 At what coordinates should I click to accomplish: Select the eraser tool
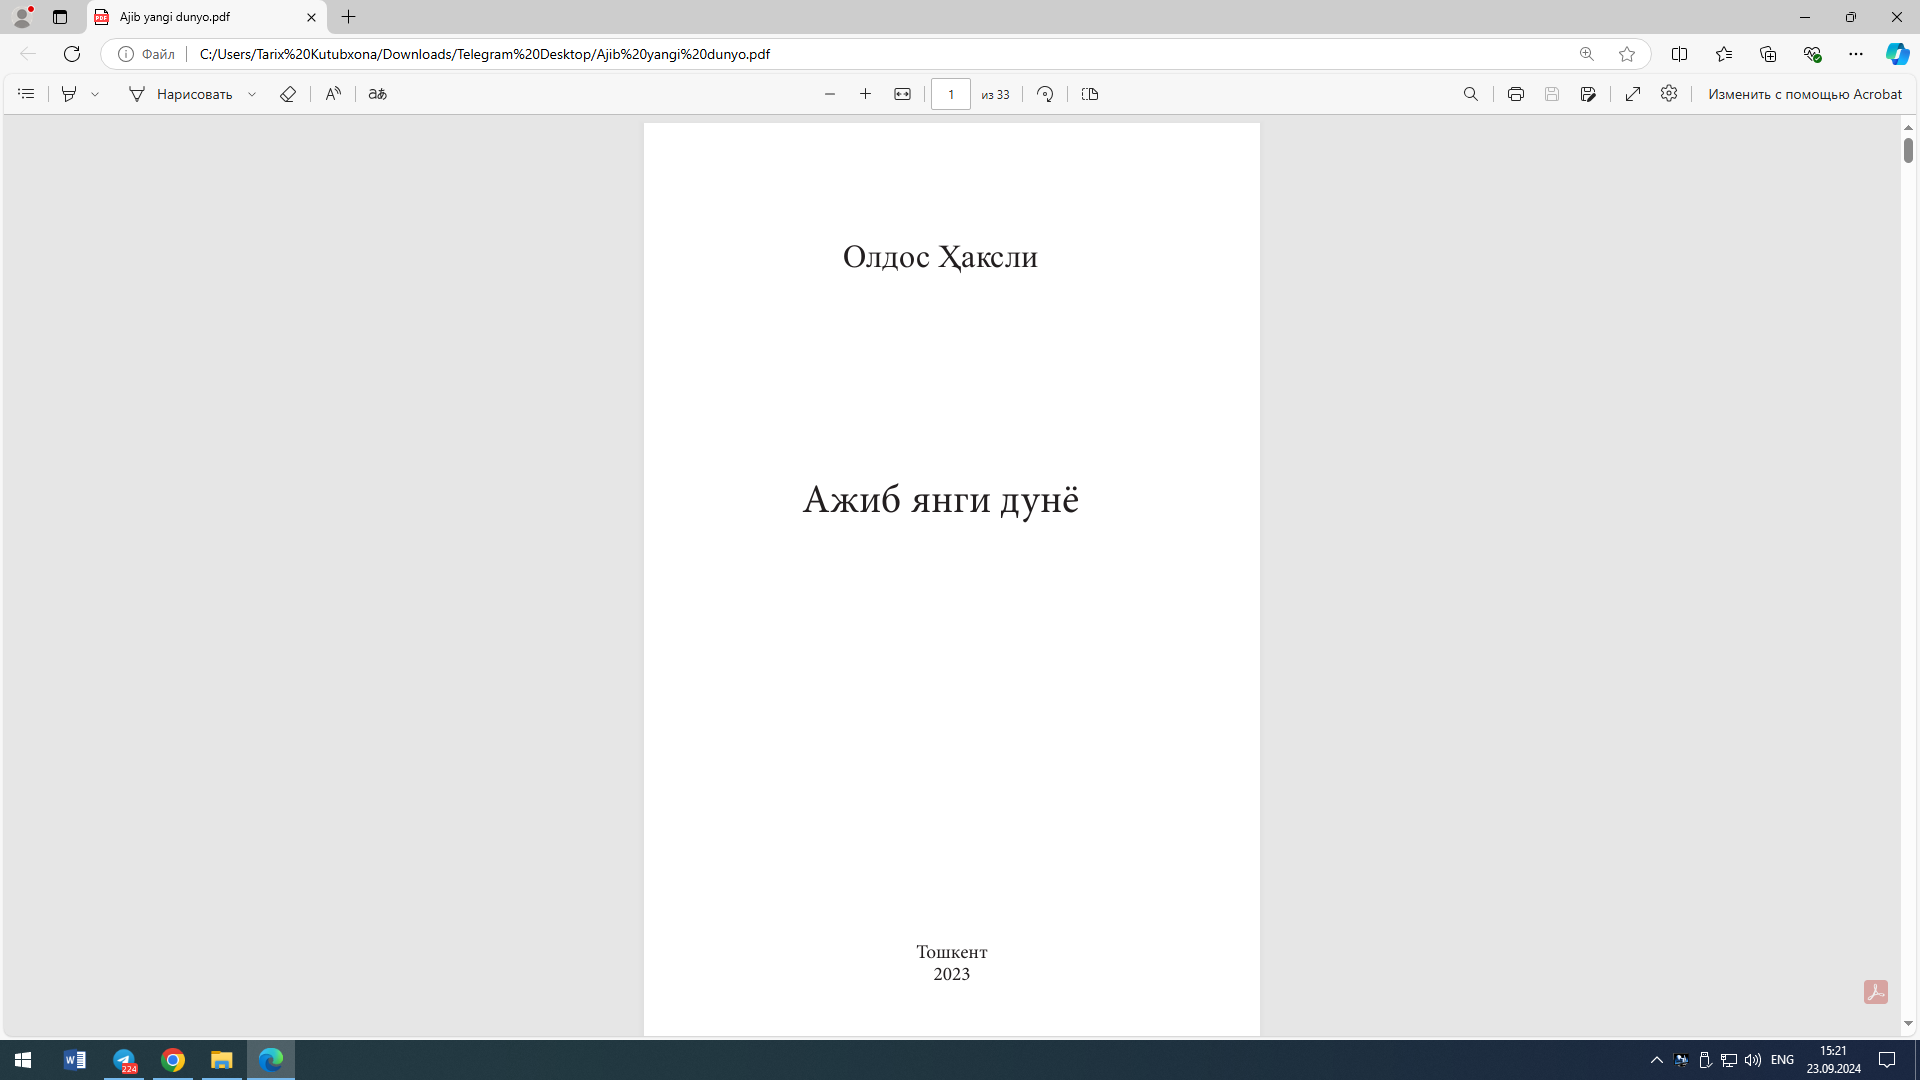click(x=288, y=94)
